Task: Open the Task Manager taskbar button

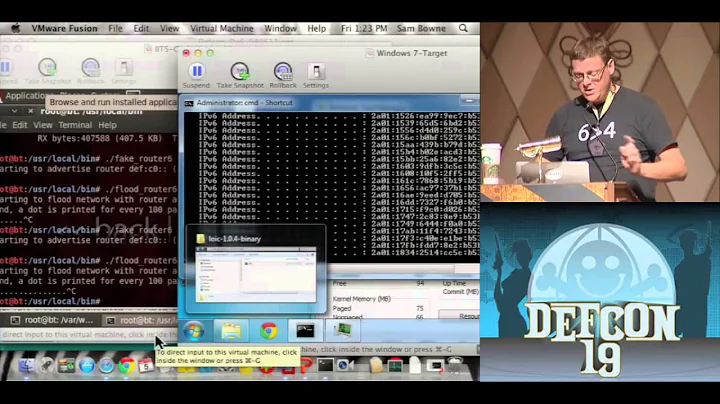Action: click(343, 331)
